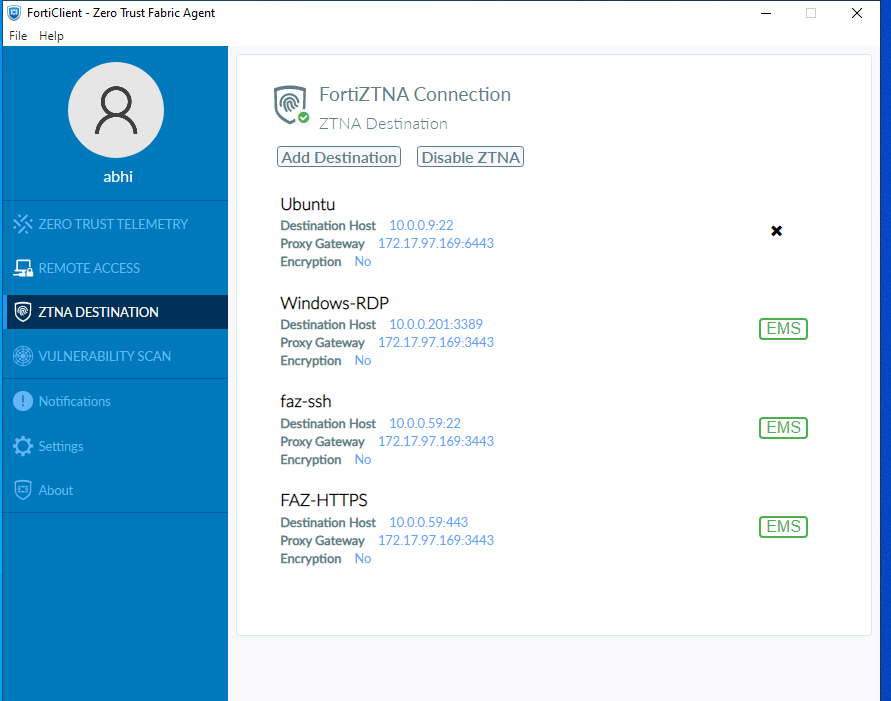This screenshot has width=891, height=701.
Task: Click the username abhi
Action: pos(118,177)
